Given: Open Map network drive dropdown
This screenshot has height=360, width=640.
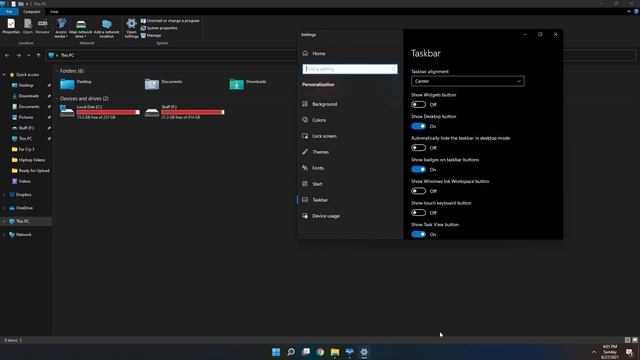Looking at the screenshot, I should [x=81, y=28].
